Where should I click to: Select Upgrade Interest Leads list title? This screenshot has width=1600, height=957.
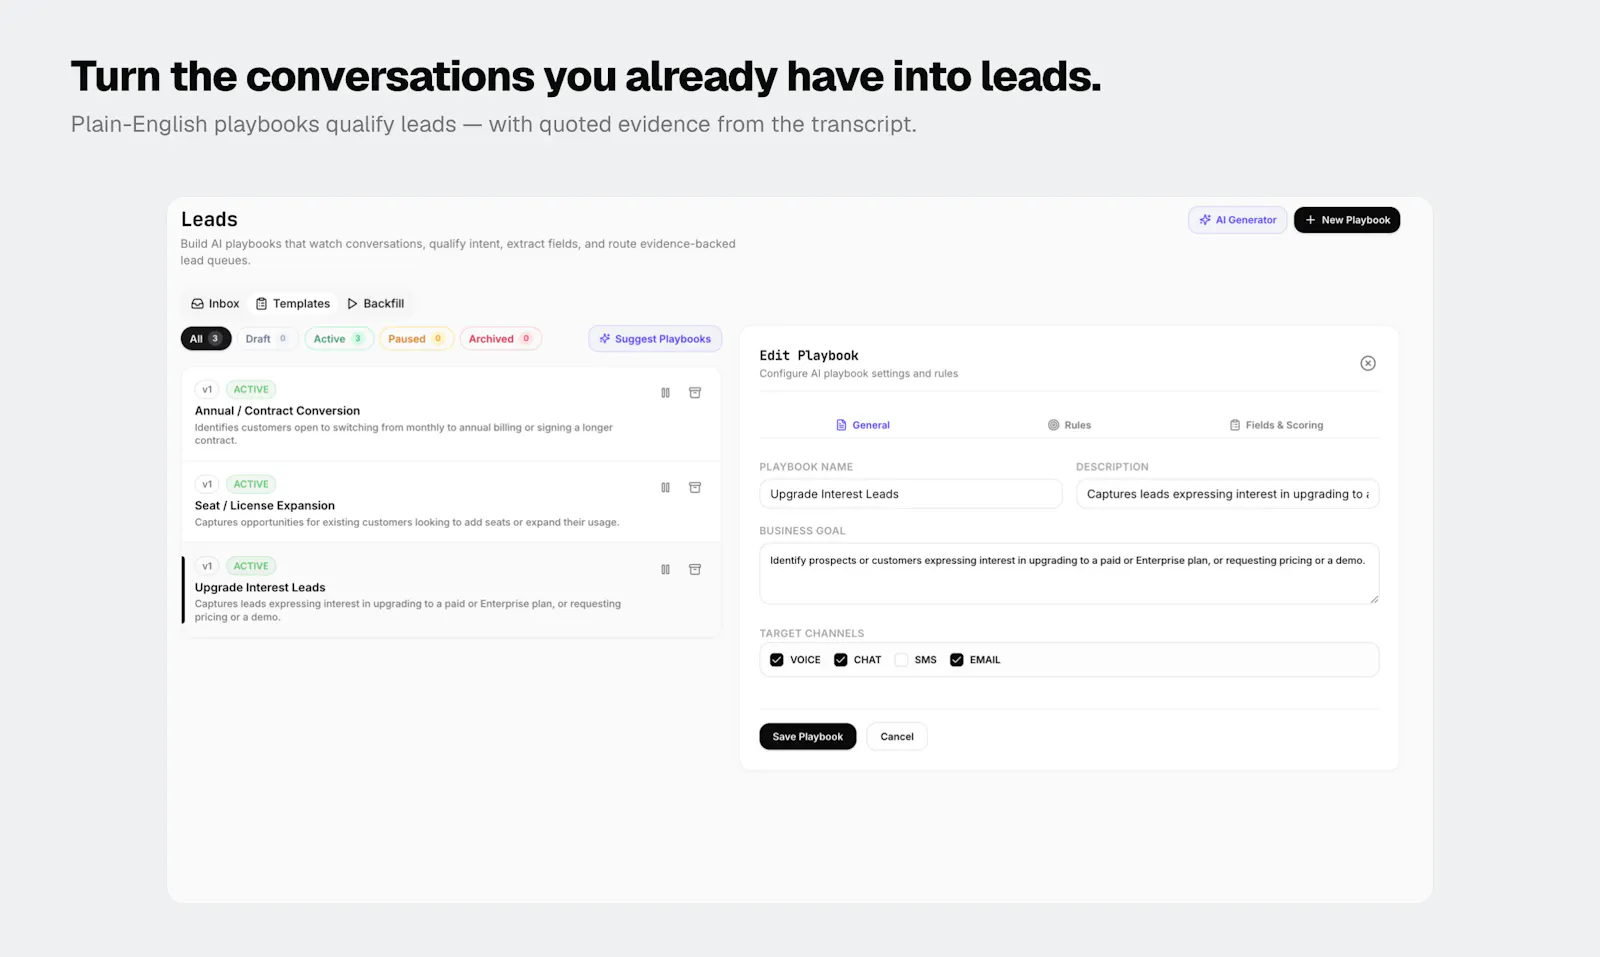(260, 588)
